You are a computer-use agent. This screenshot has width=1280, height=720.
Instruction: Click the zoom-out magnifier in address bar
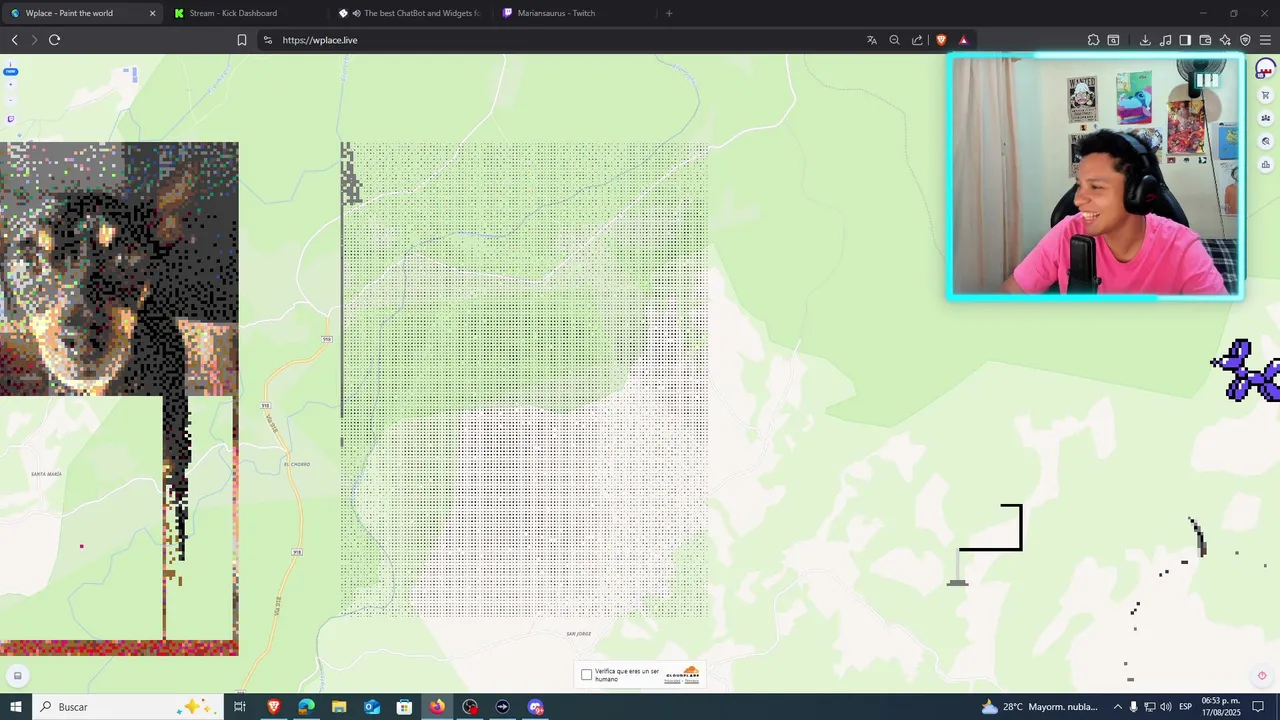[895, 40]
